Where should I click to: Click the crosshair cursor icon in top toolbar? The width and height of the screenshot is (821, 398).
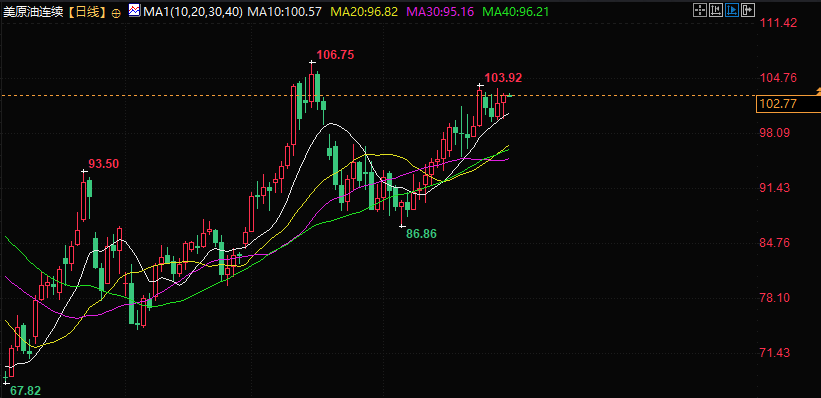[699, 9]
